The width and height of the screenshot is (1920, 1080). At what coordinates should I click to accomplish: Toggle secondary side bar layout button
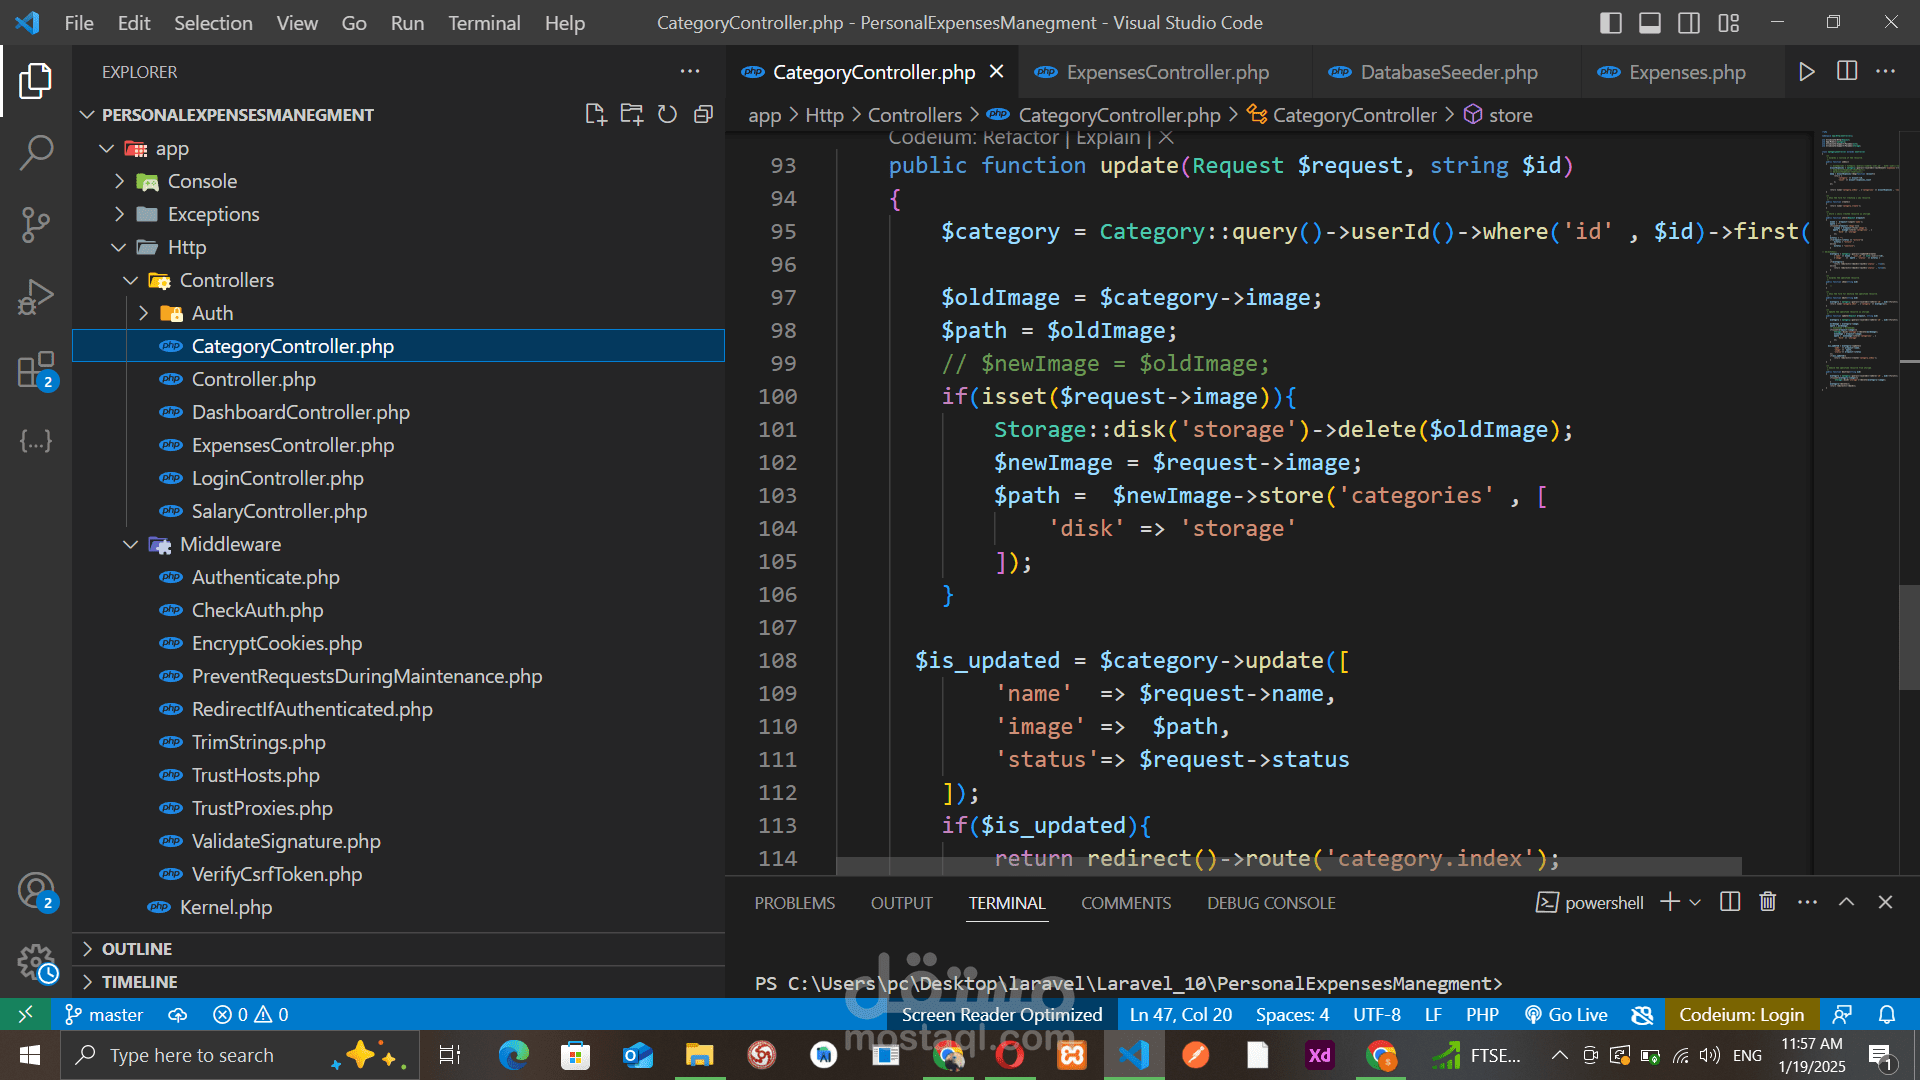pos(1689,22)
